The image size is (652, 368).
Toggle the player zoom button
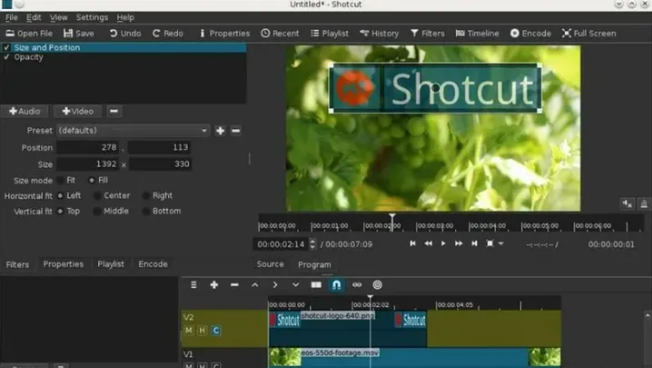click(x=490, y=243)
